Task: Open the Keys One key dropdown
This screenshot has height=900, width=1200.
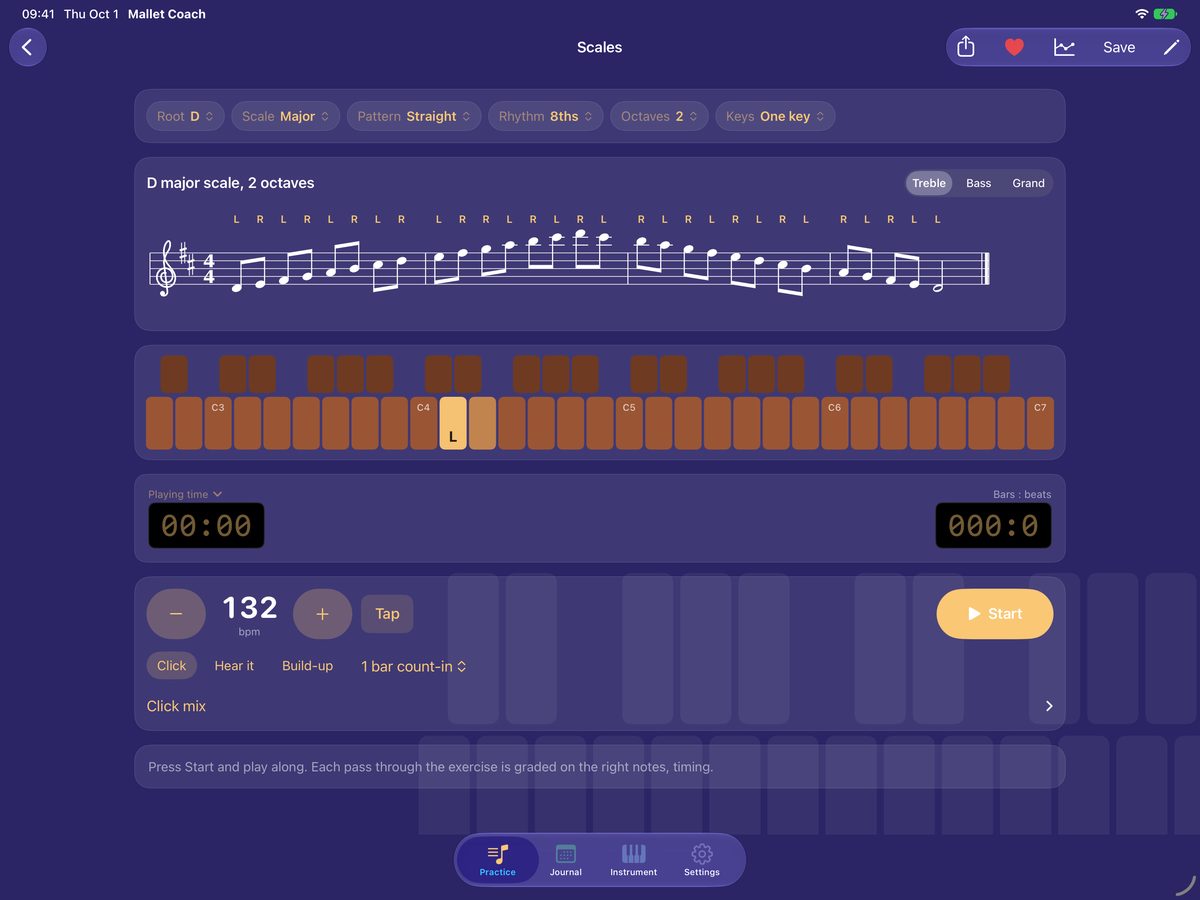Action: point(775,116)
